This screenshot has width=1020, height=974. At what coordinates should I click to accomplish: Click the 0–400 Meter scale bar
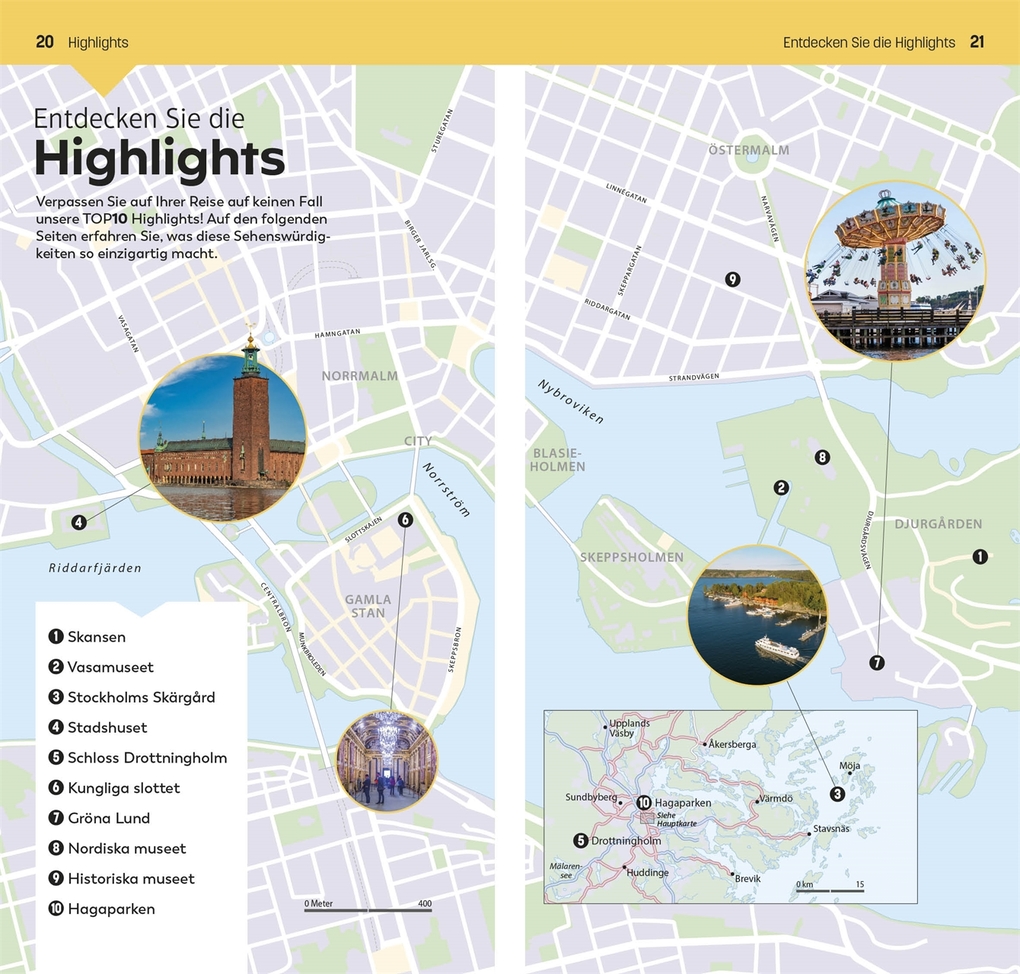click(x=368, y=909)
